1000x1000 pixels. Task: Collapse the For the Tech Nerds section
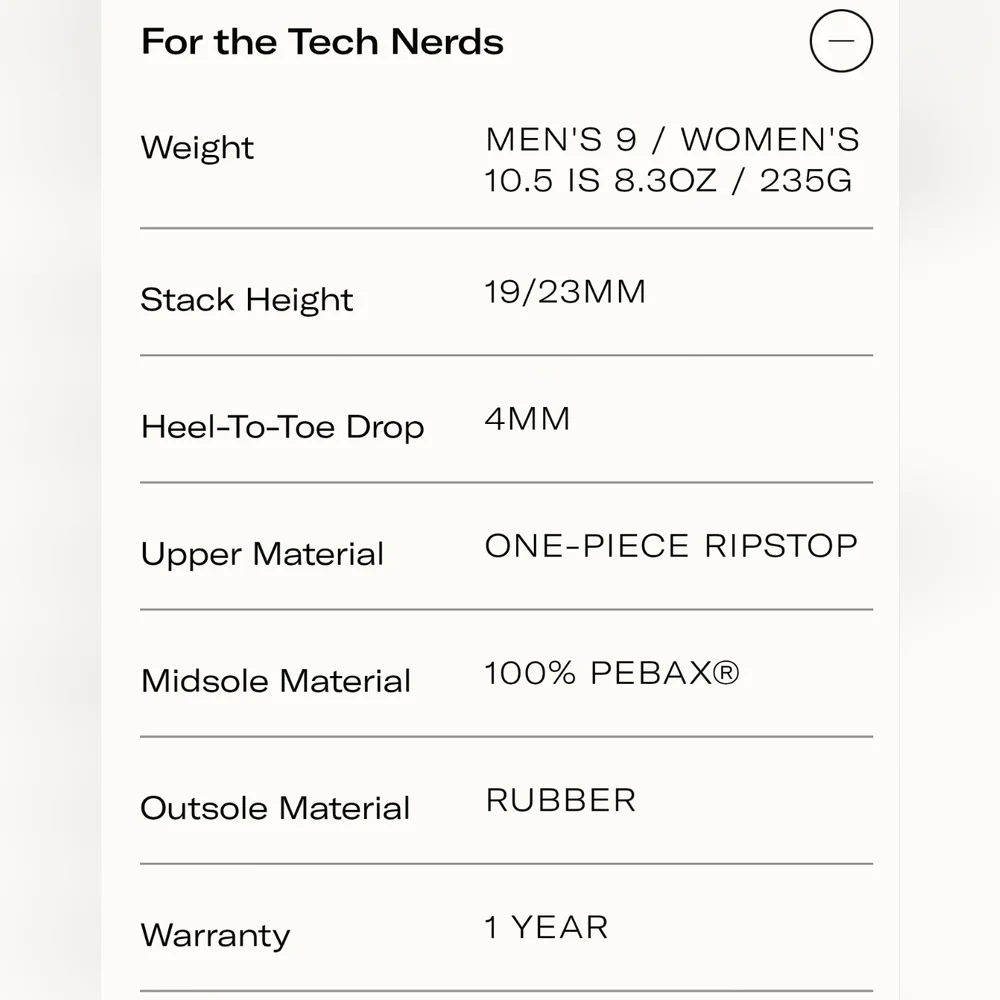[841, 41]
